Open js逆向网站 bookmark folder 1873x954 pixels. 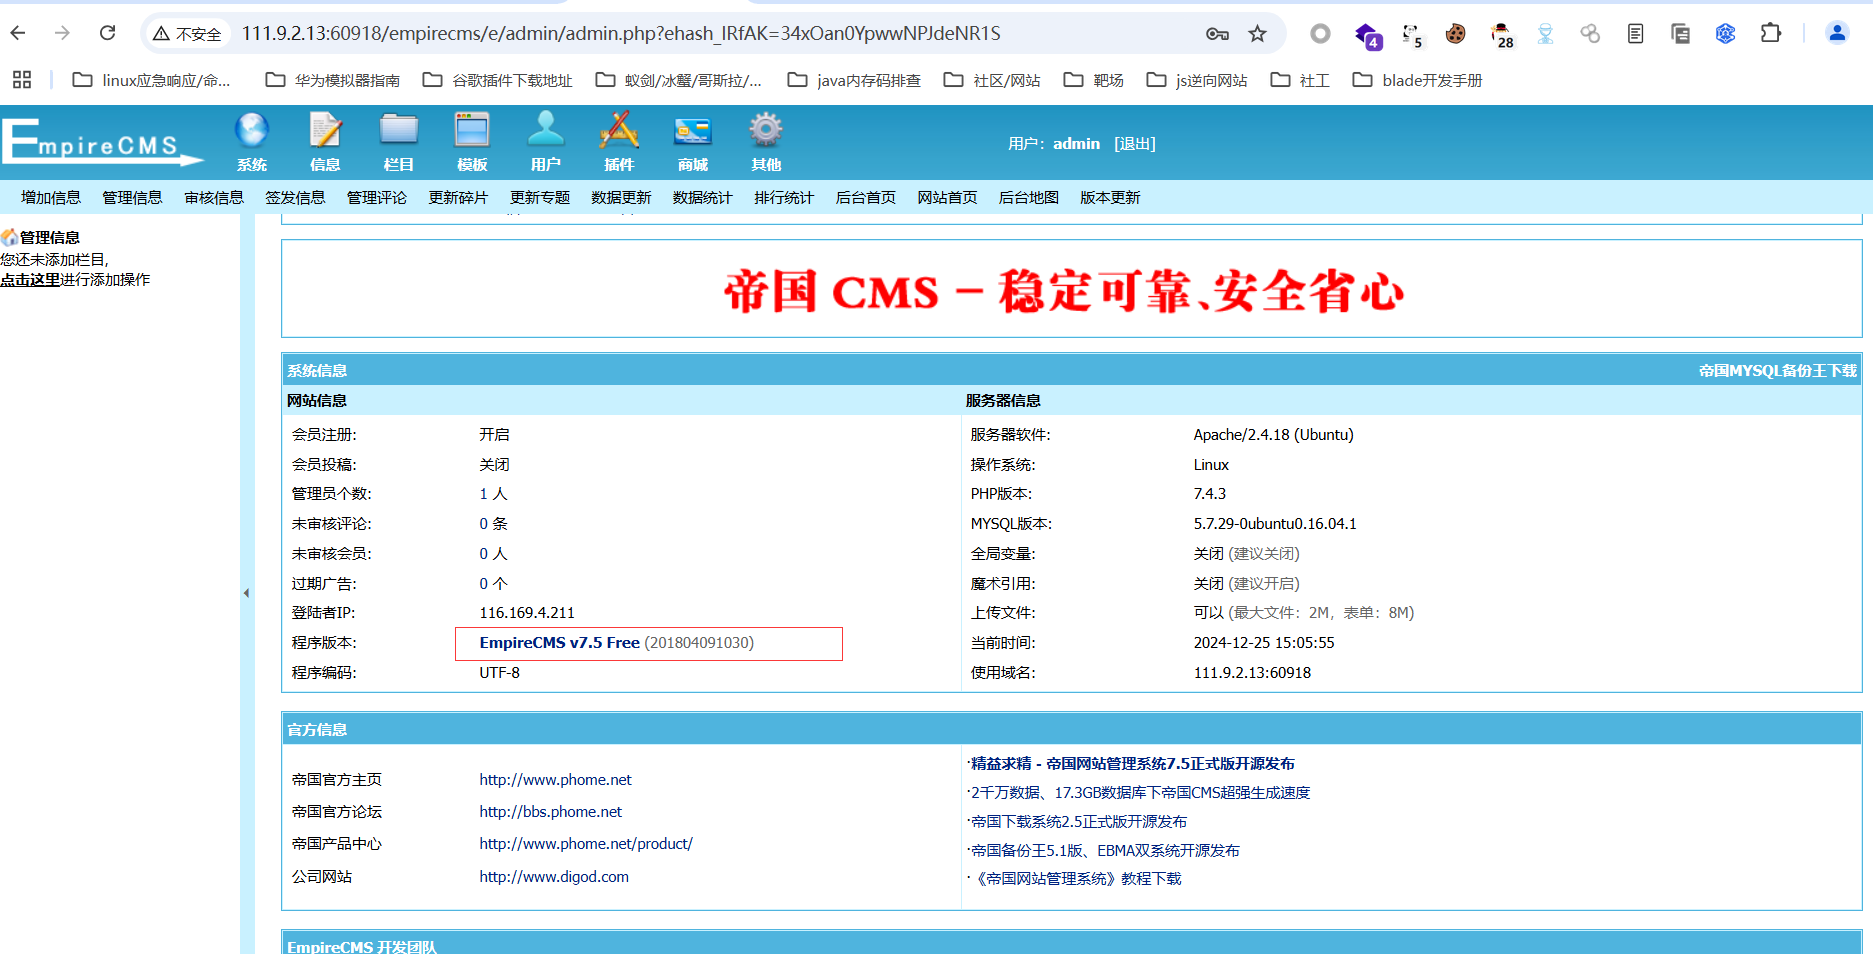1197,80
